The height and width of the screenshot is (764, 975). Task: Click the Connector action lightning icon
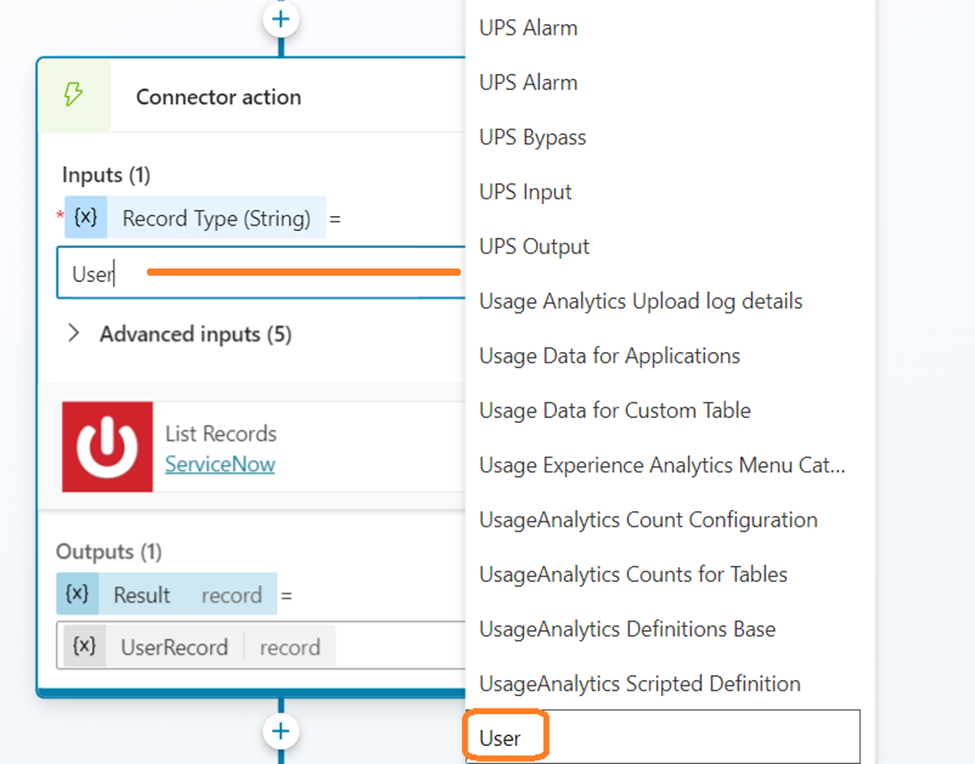73,96
